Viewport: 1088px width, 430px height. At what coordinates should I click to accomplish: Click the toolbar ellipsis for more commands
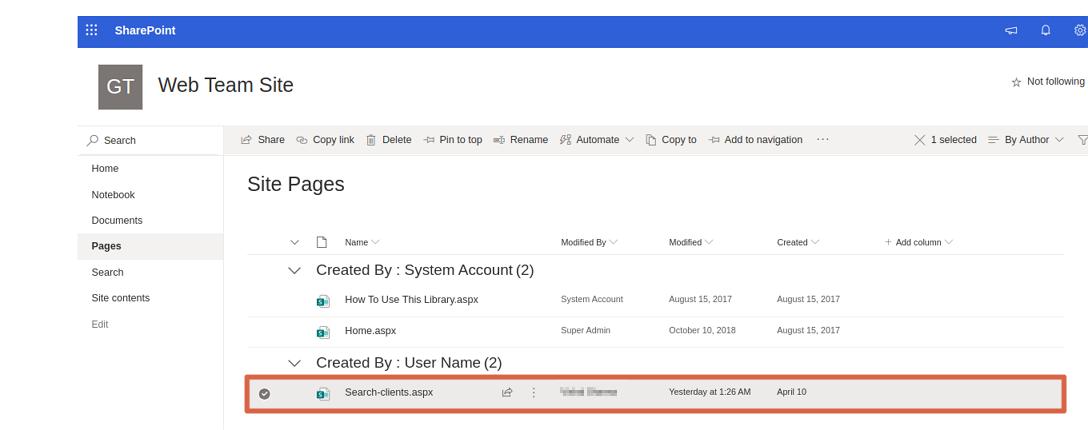click(823, 140)
